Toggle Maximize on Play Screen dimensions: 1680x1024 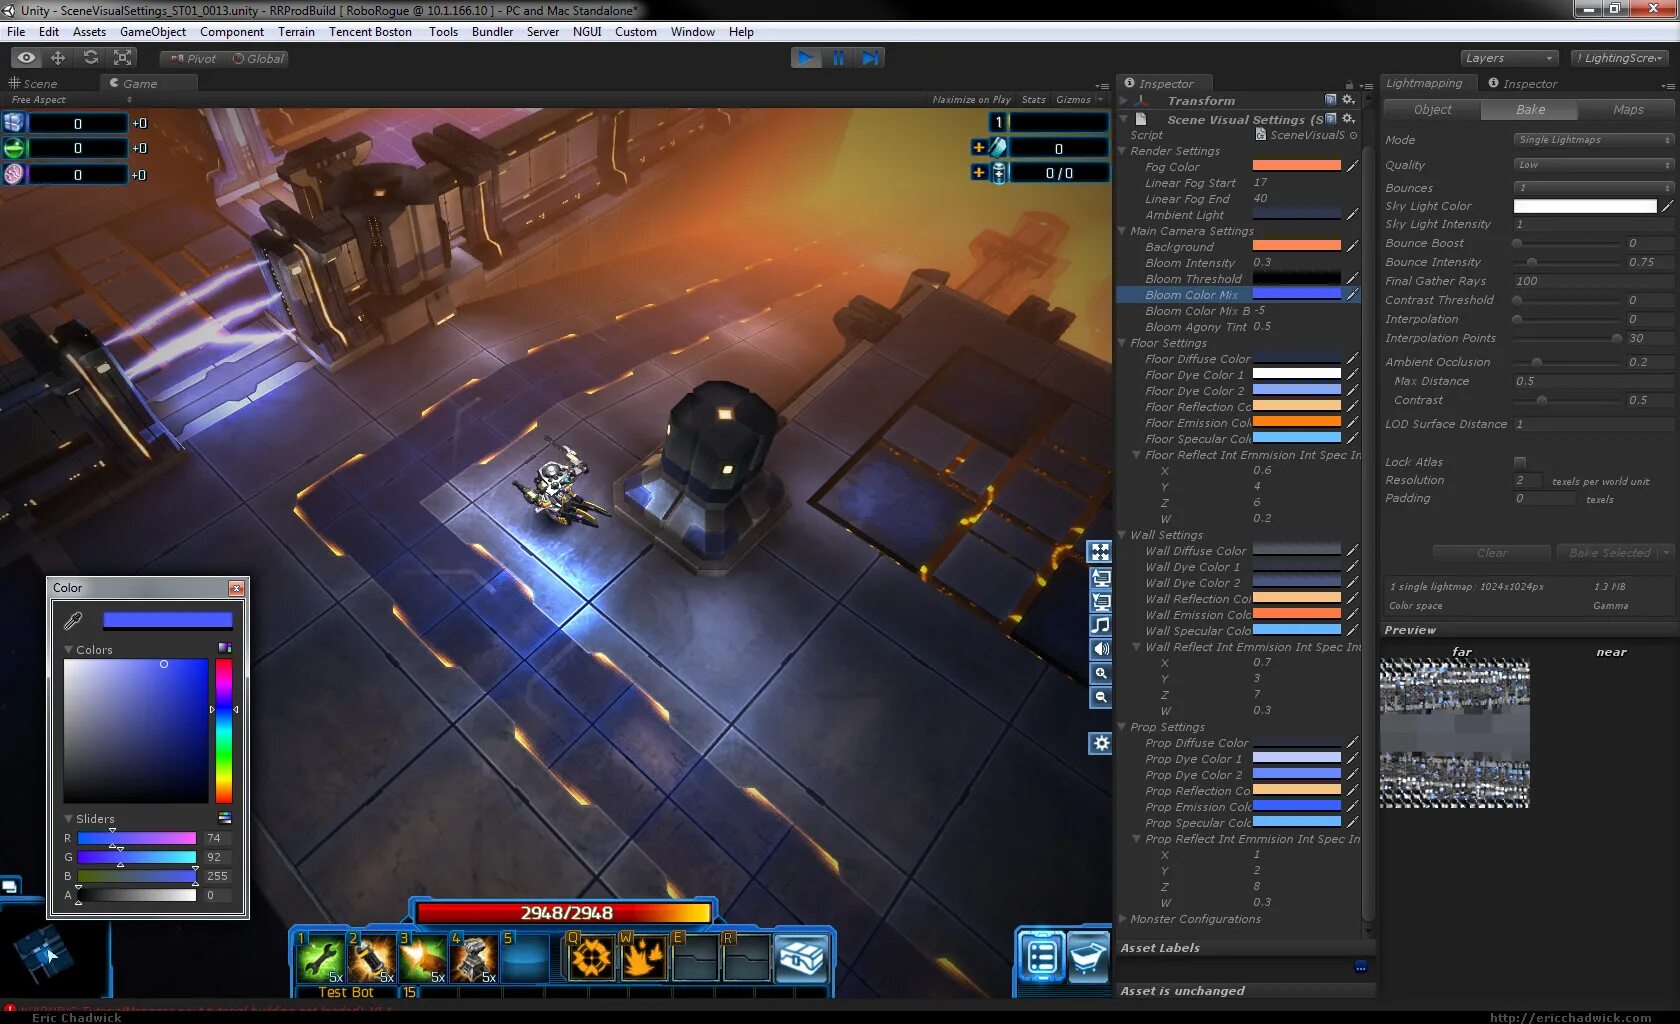pyautogui.click(x=971, y=99)
